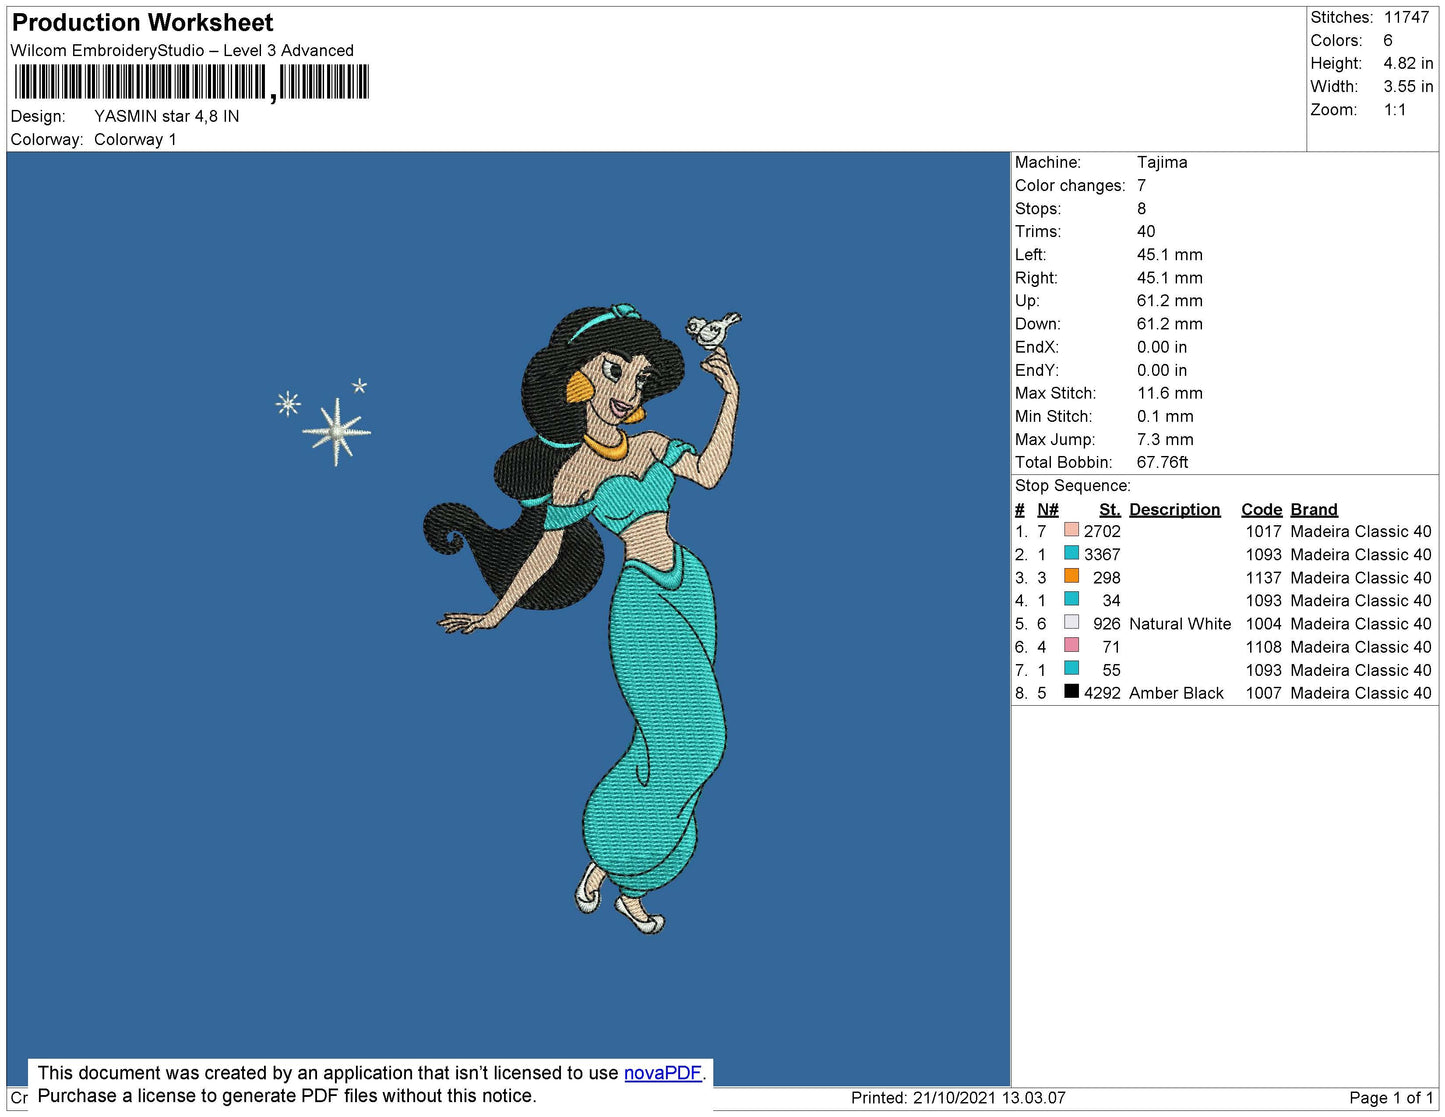Image resolution: width=1445 pixels, height=1117 pixels.
Task: Click the "St." column header
Action: 1110,509
